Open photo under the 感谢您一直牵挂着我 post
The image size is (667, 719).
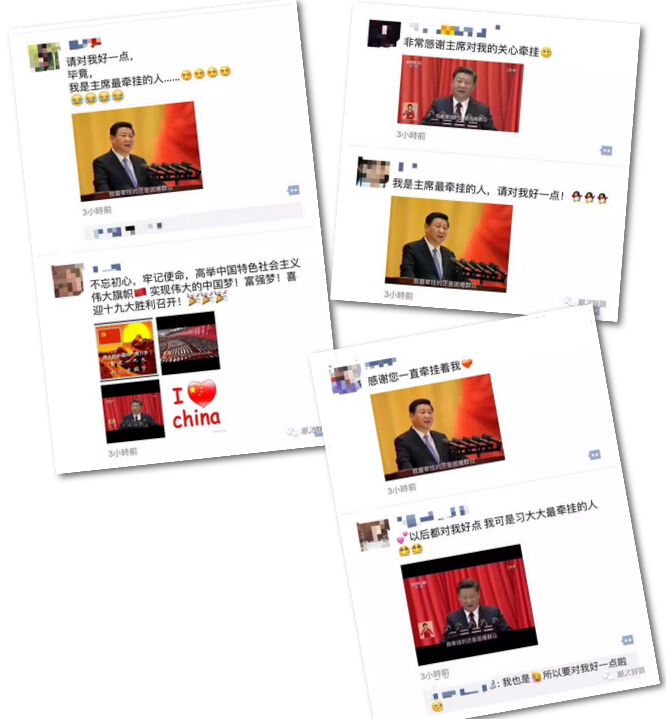(437, 426)
